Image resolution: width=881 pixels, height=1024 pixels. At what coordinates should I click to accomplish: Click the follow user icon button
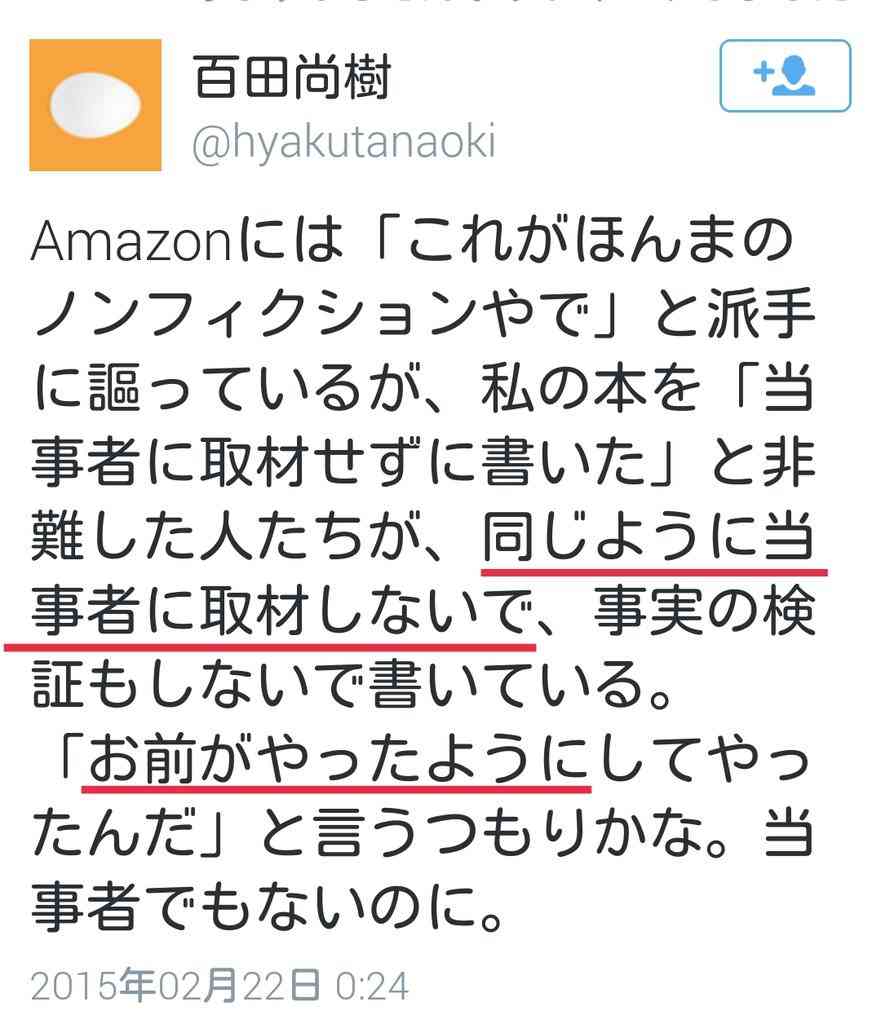pos(785,76)
